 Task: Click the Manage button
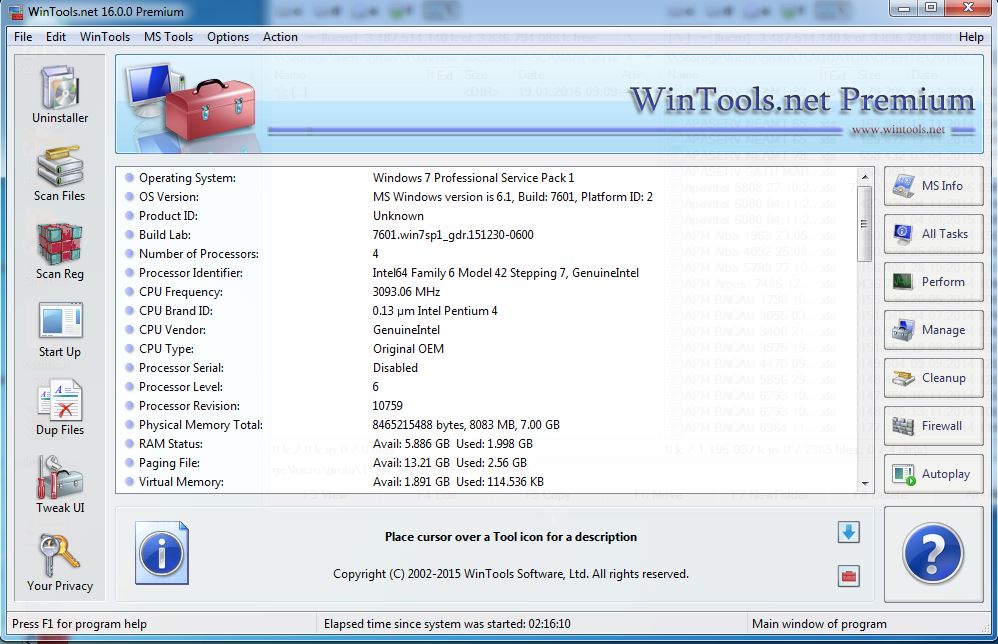(x=933, y=330)
